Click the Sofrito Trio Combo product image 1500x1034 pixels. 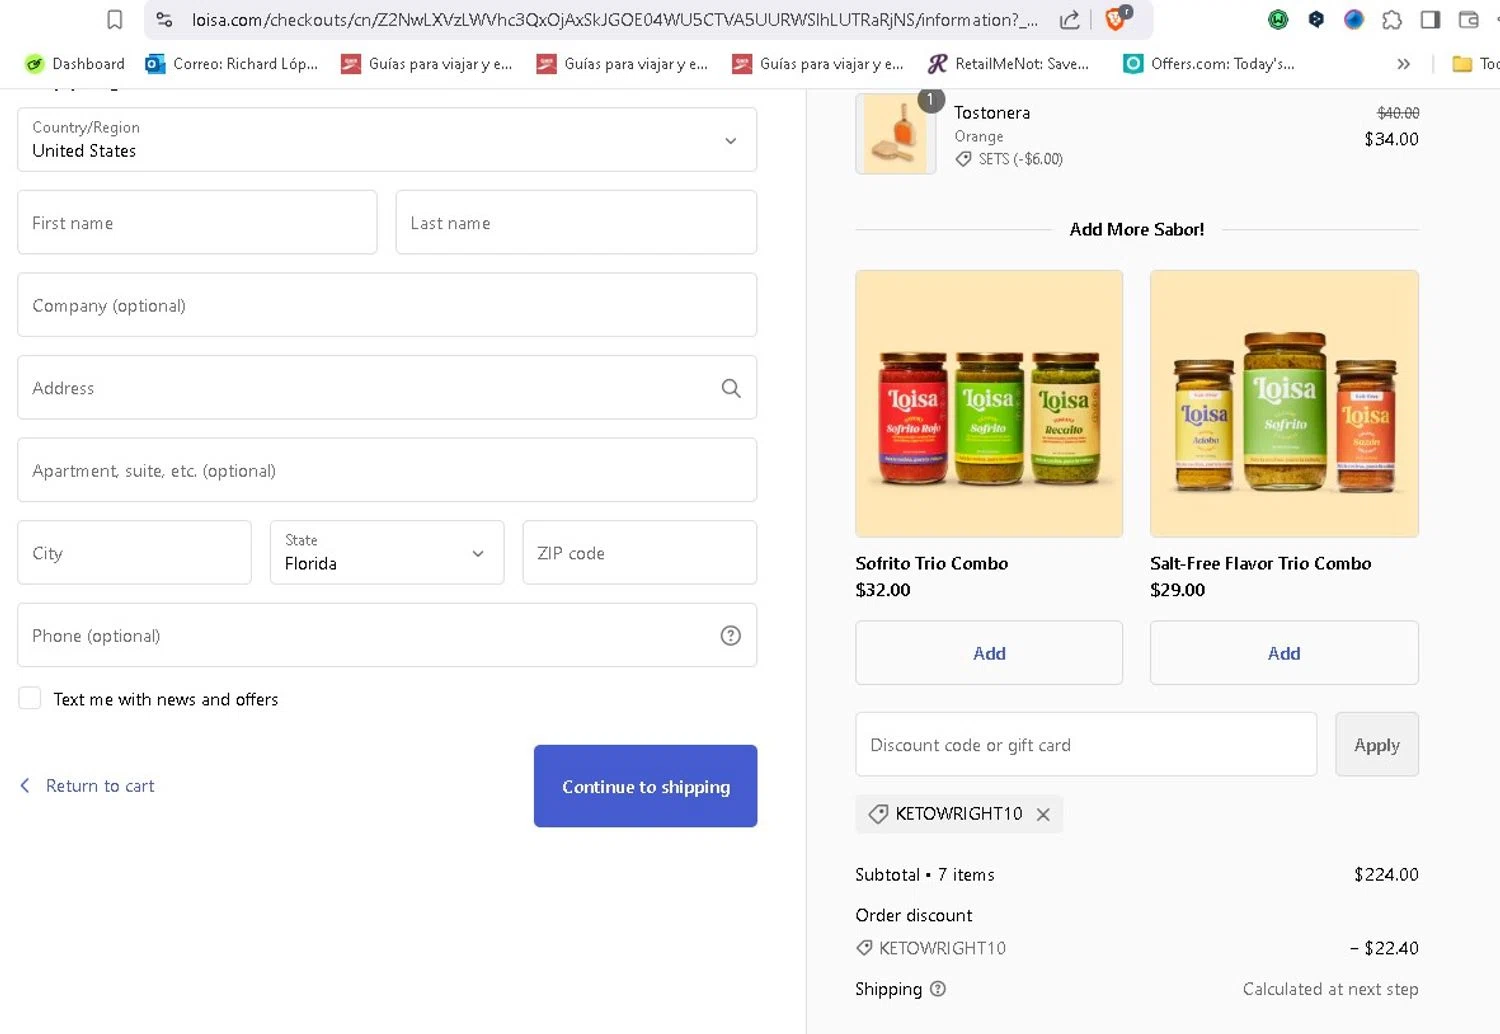(x=989, y=403)
